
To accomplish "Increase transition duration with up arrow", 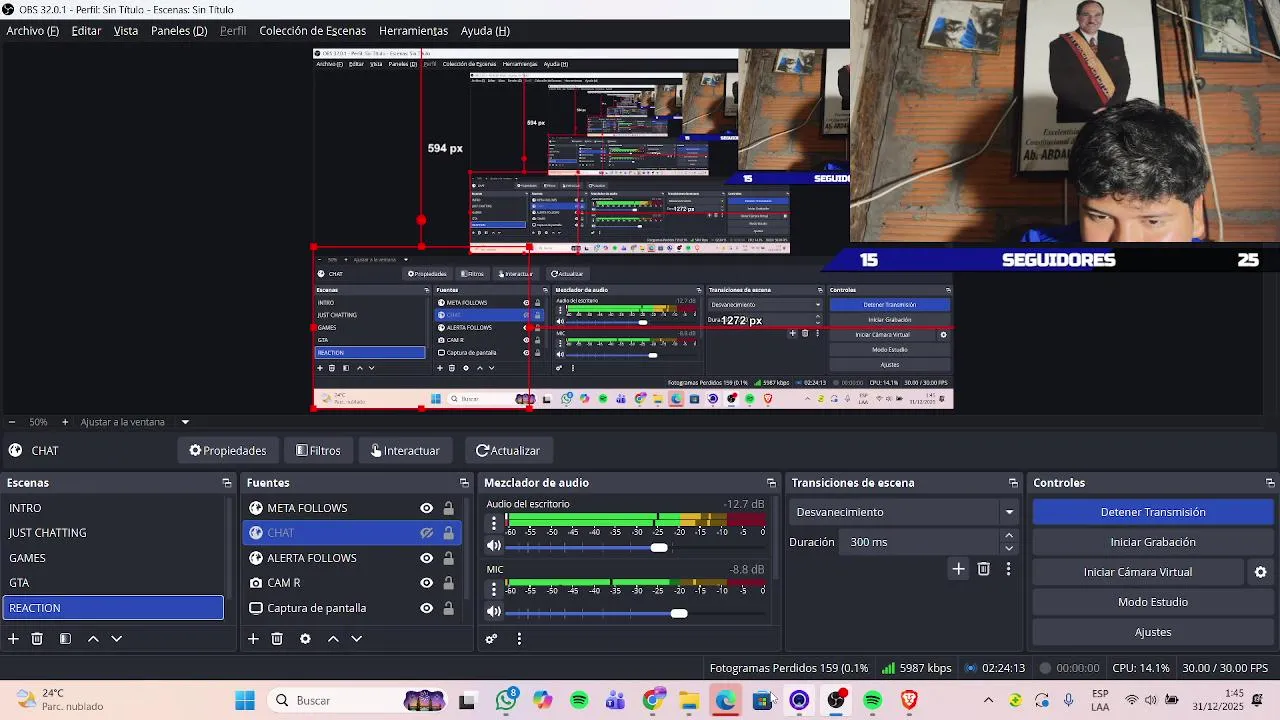I will pos(1009,536).
